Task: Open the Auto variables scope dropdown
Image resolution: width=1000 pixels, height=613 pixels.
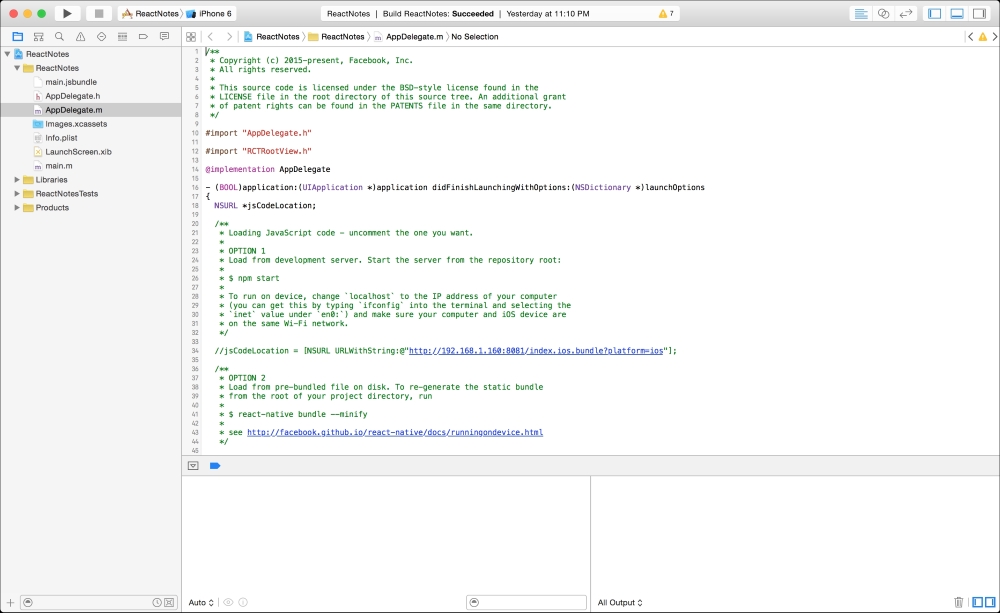Action: [x=201, y=602]
